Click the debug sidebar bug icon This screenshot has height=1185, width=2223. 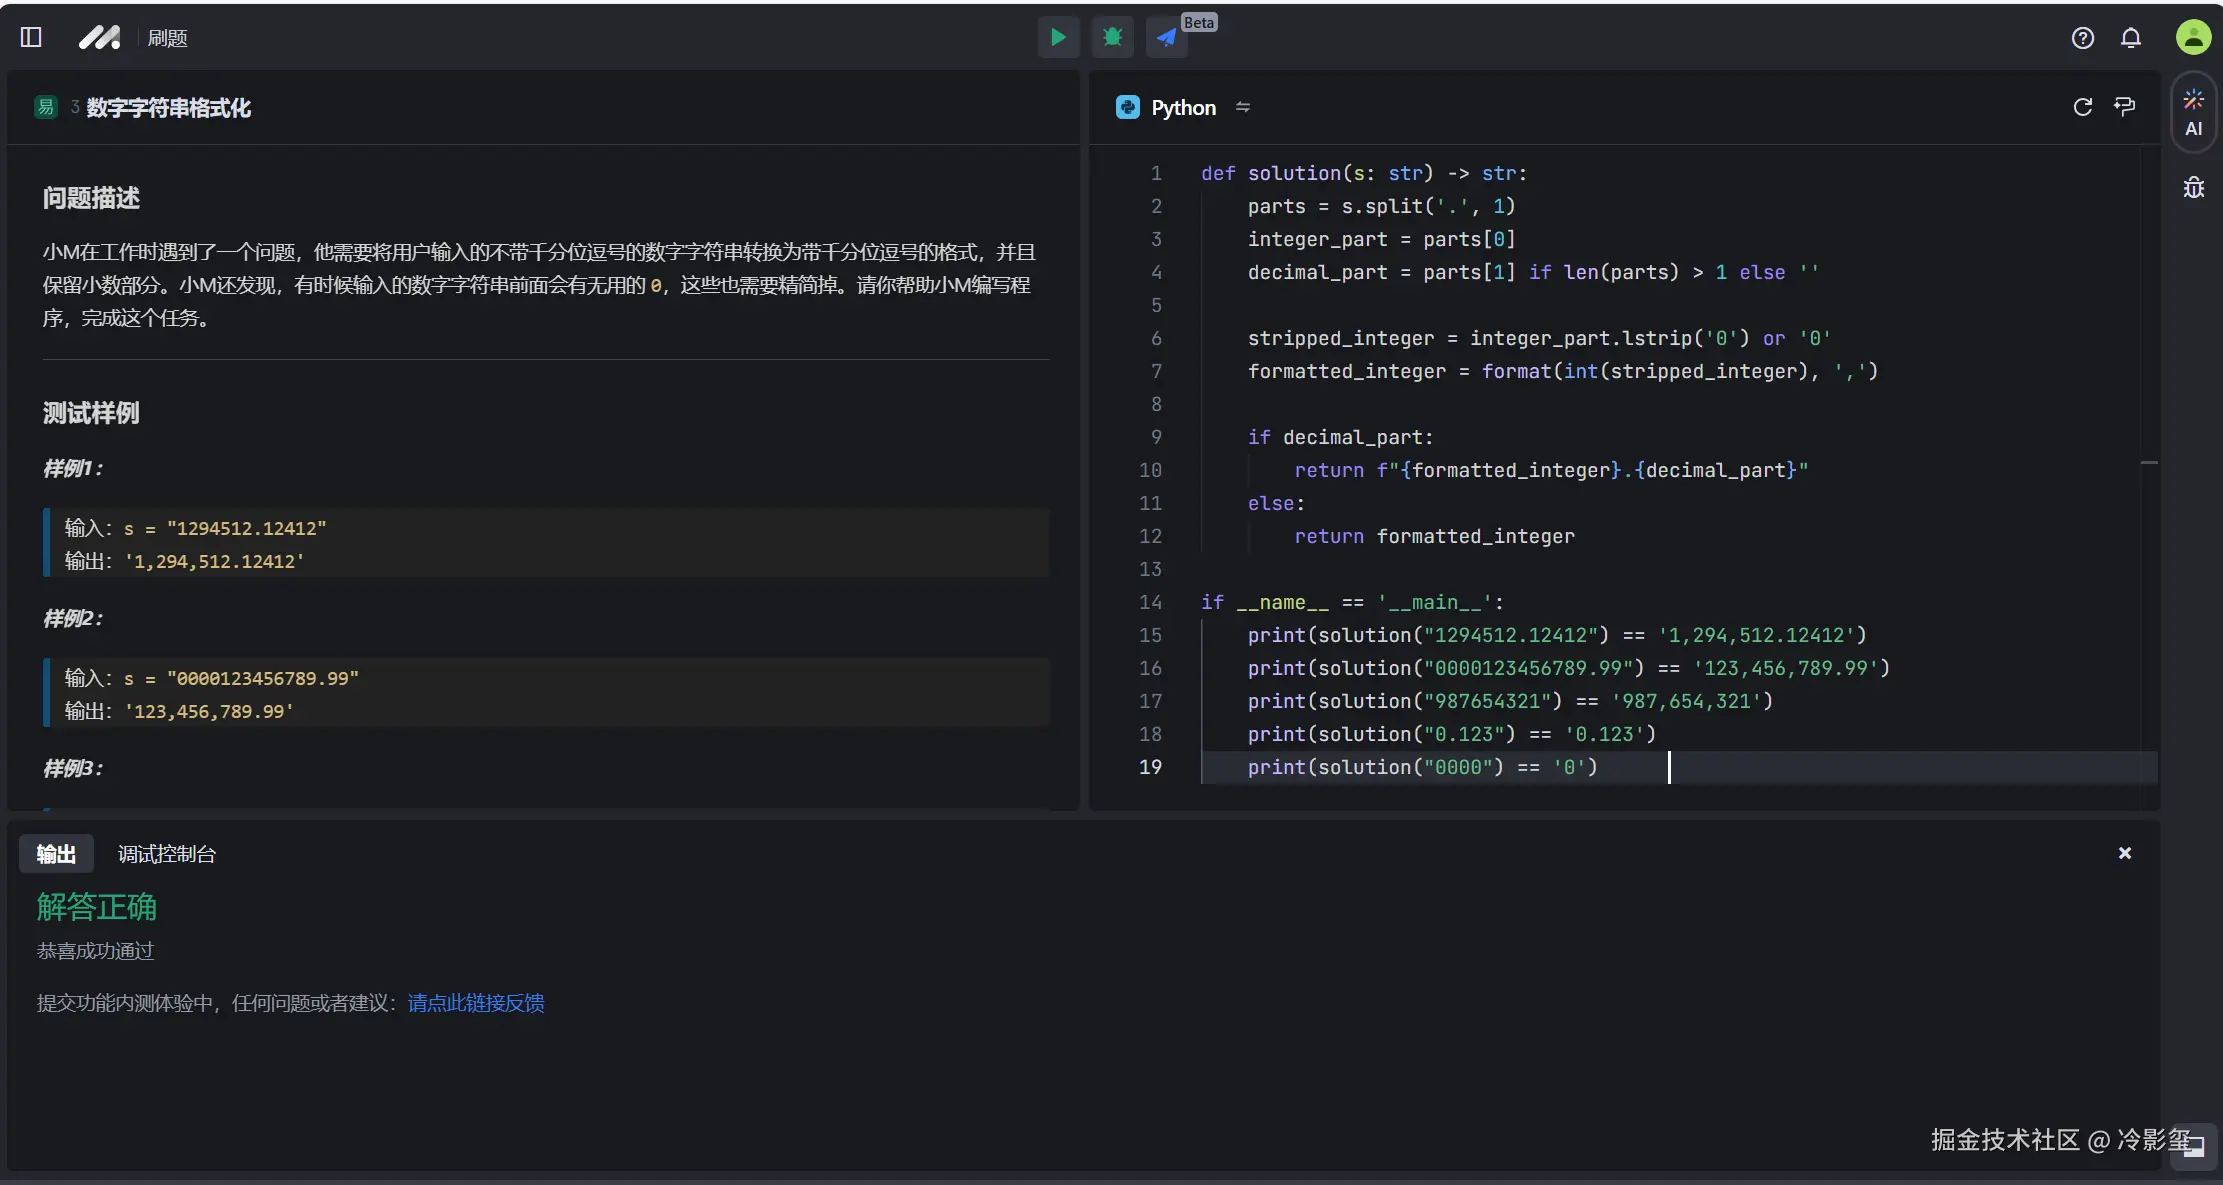(2193, 188)
